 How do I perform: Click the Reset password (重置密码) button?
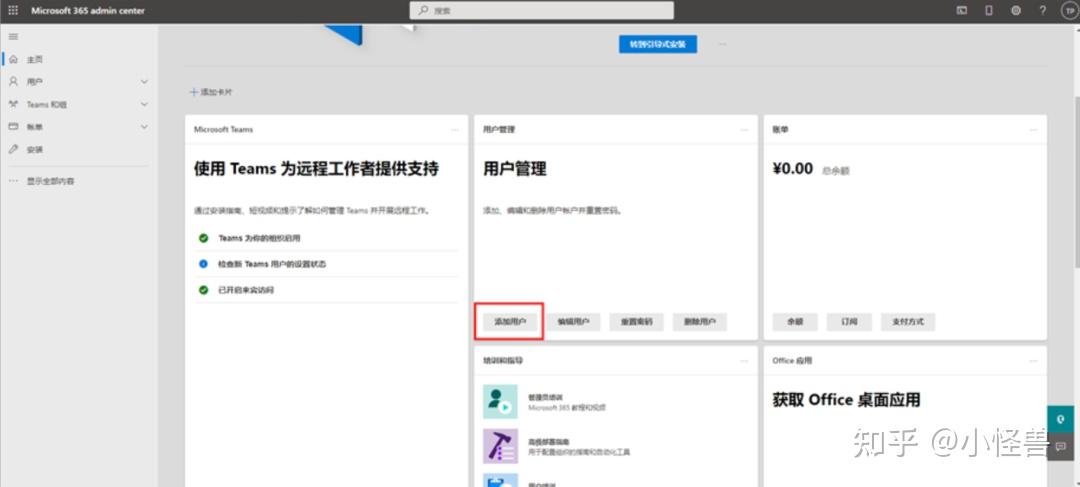[x=636, y=322]
